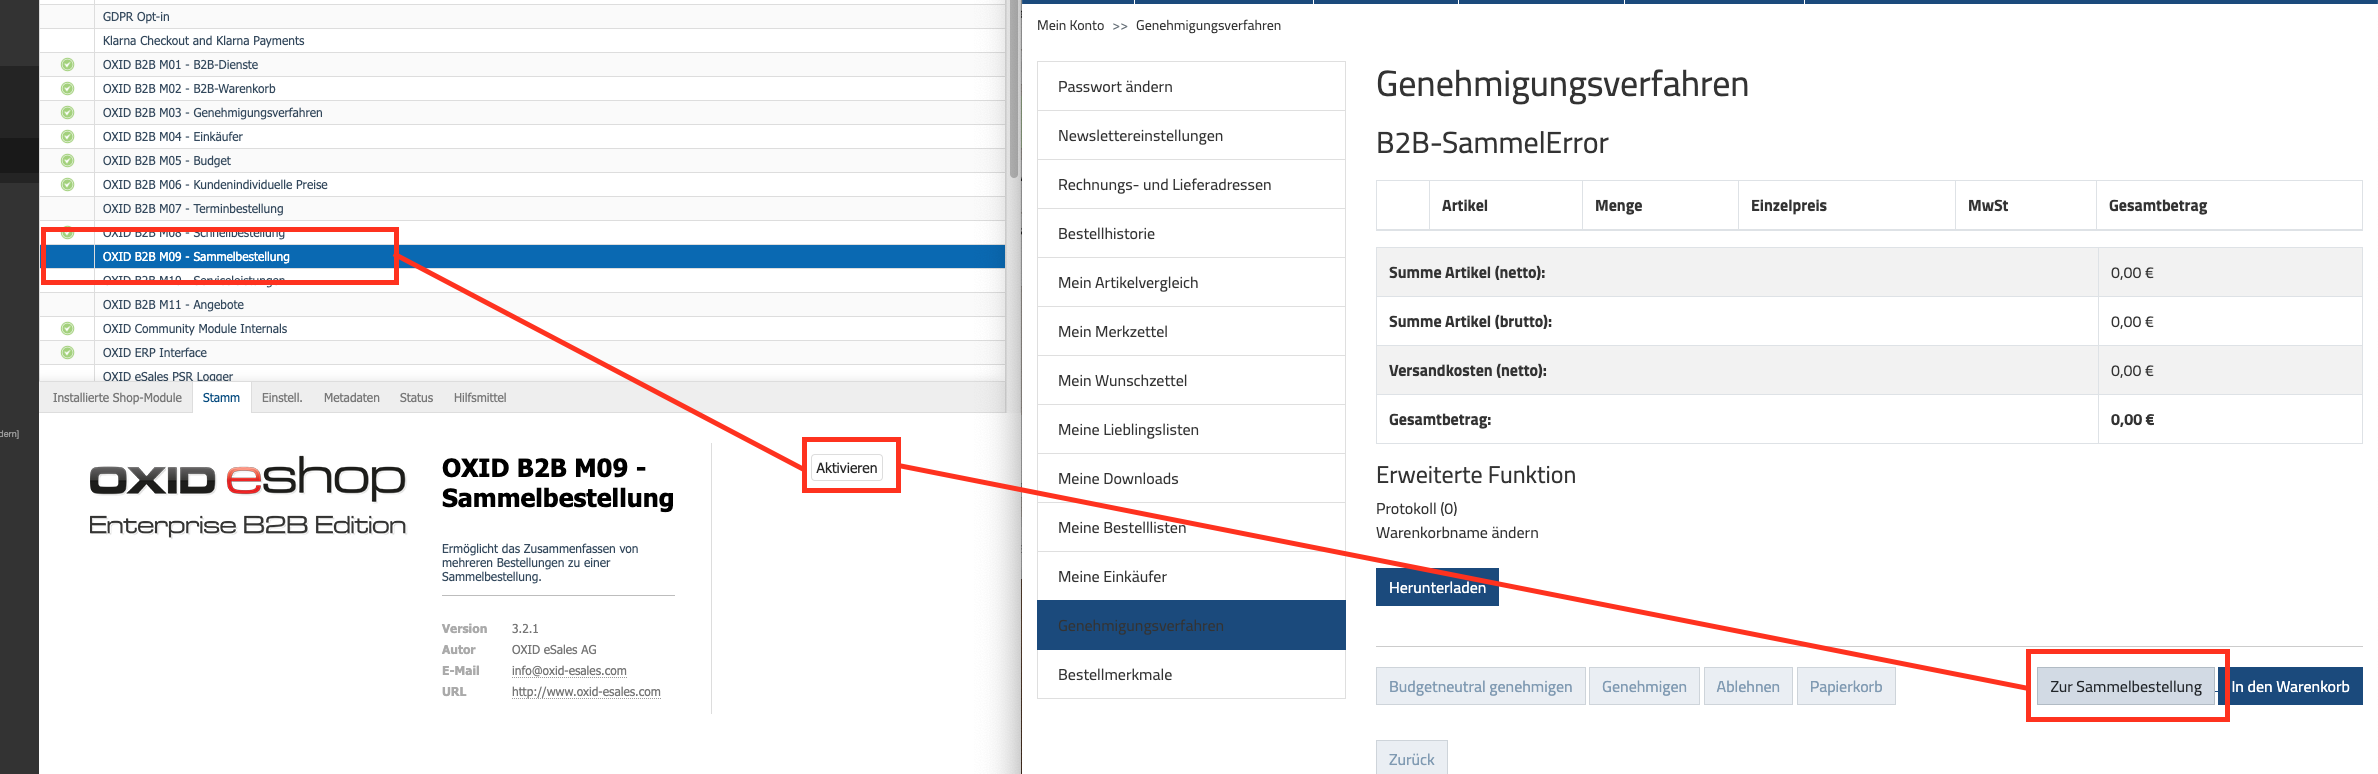Click status icon beside Kundenindividuelle Preise module
This screenshot has width=2378, height=774.
(x=67, y=185)
